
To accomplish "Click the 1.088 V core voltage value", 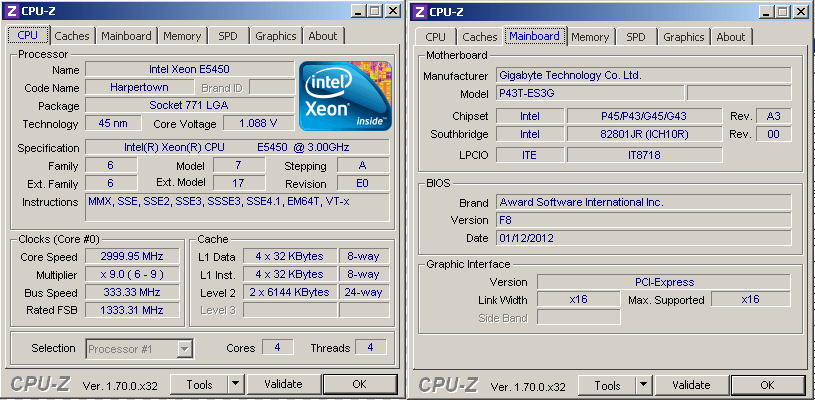I will pos(258,123).
